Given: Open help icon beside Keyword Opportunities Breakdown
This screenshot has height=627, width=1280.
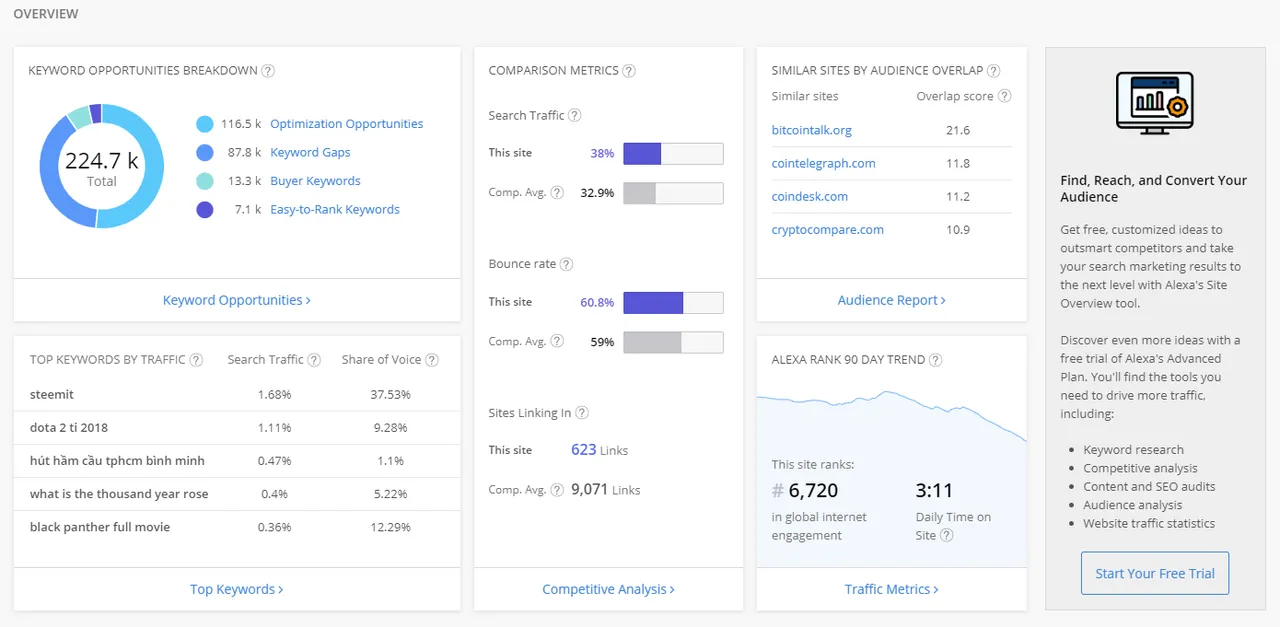Looking at the screenshot, I should click(268, 71).
